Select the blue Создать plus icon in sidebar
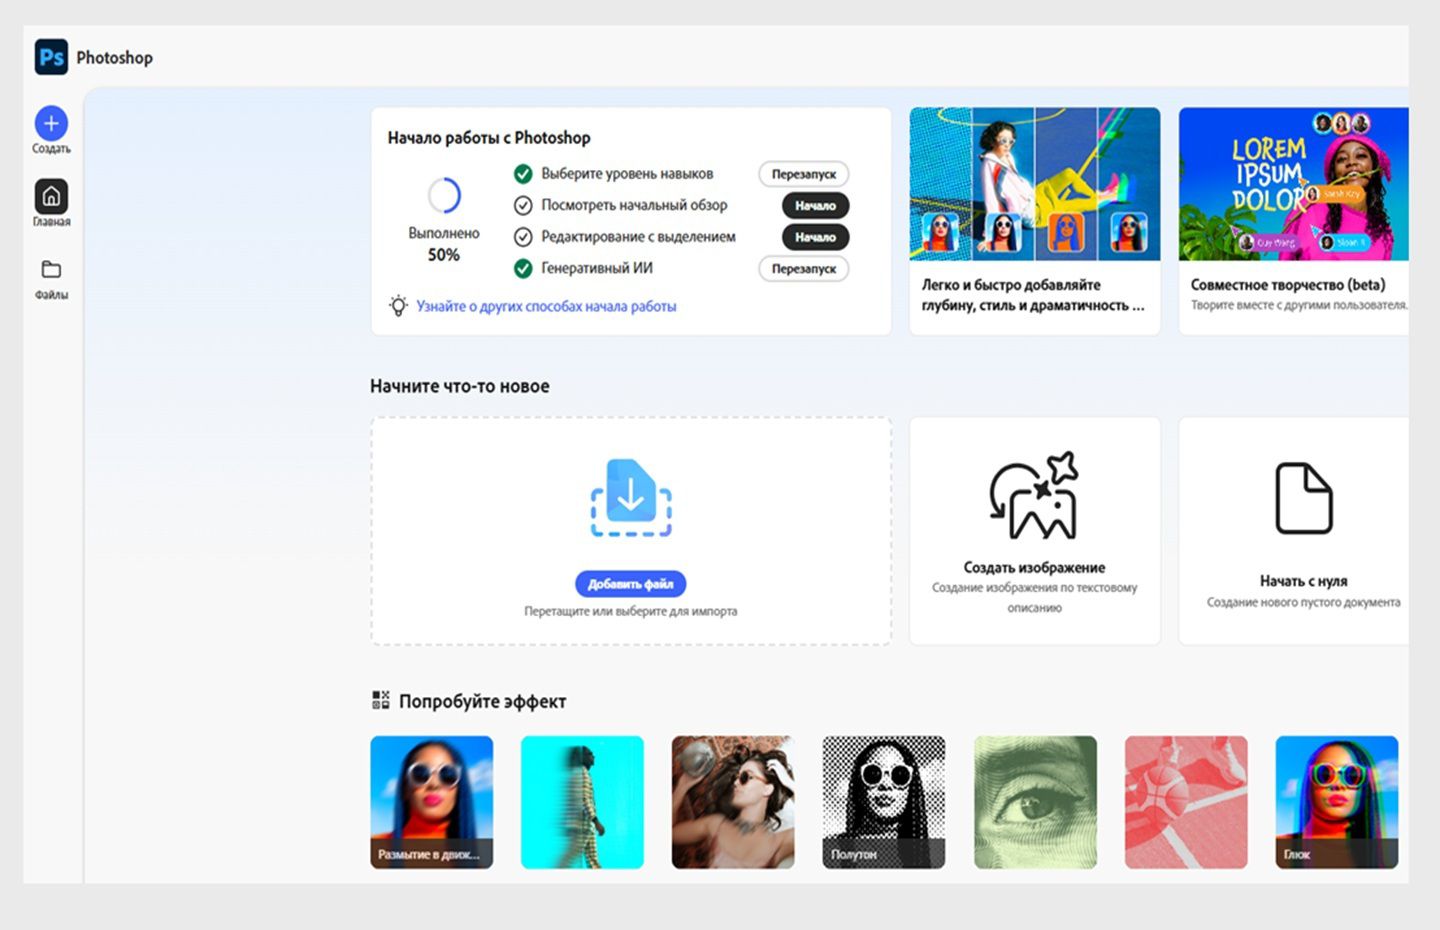 [x=51, y=123]
